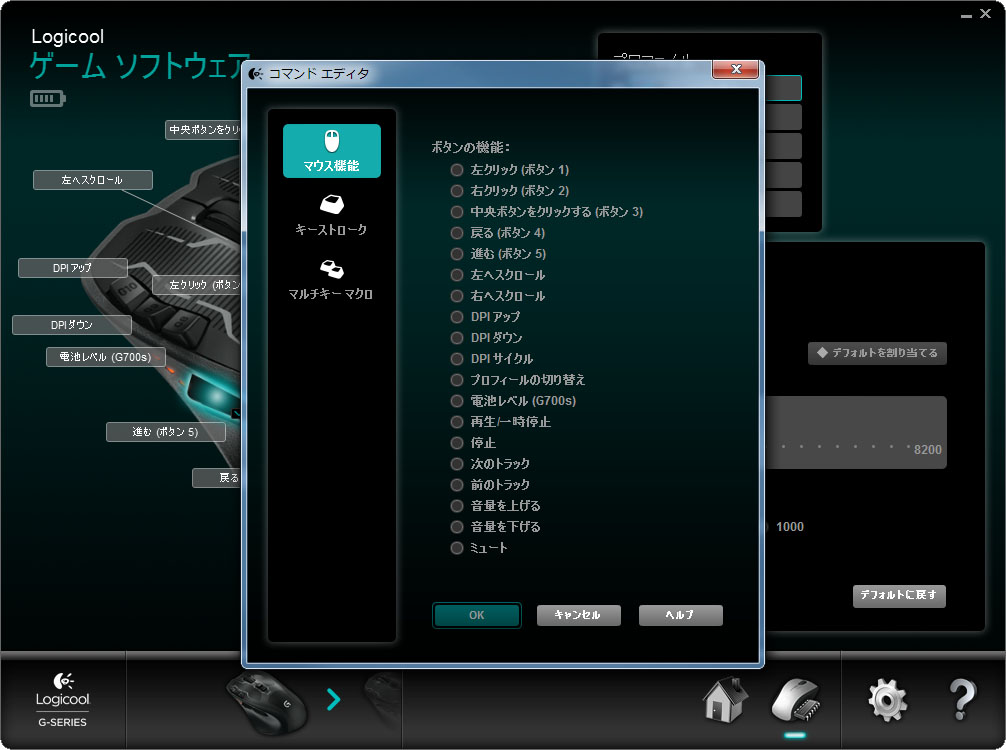Image resolution: width=1006 pixels, height=750 pixels.
Task: Select 左クリック (ボタン 1) radio button
Action: point(457,170)
